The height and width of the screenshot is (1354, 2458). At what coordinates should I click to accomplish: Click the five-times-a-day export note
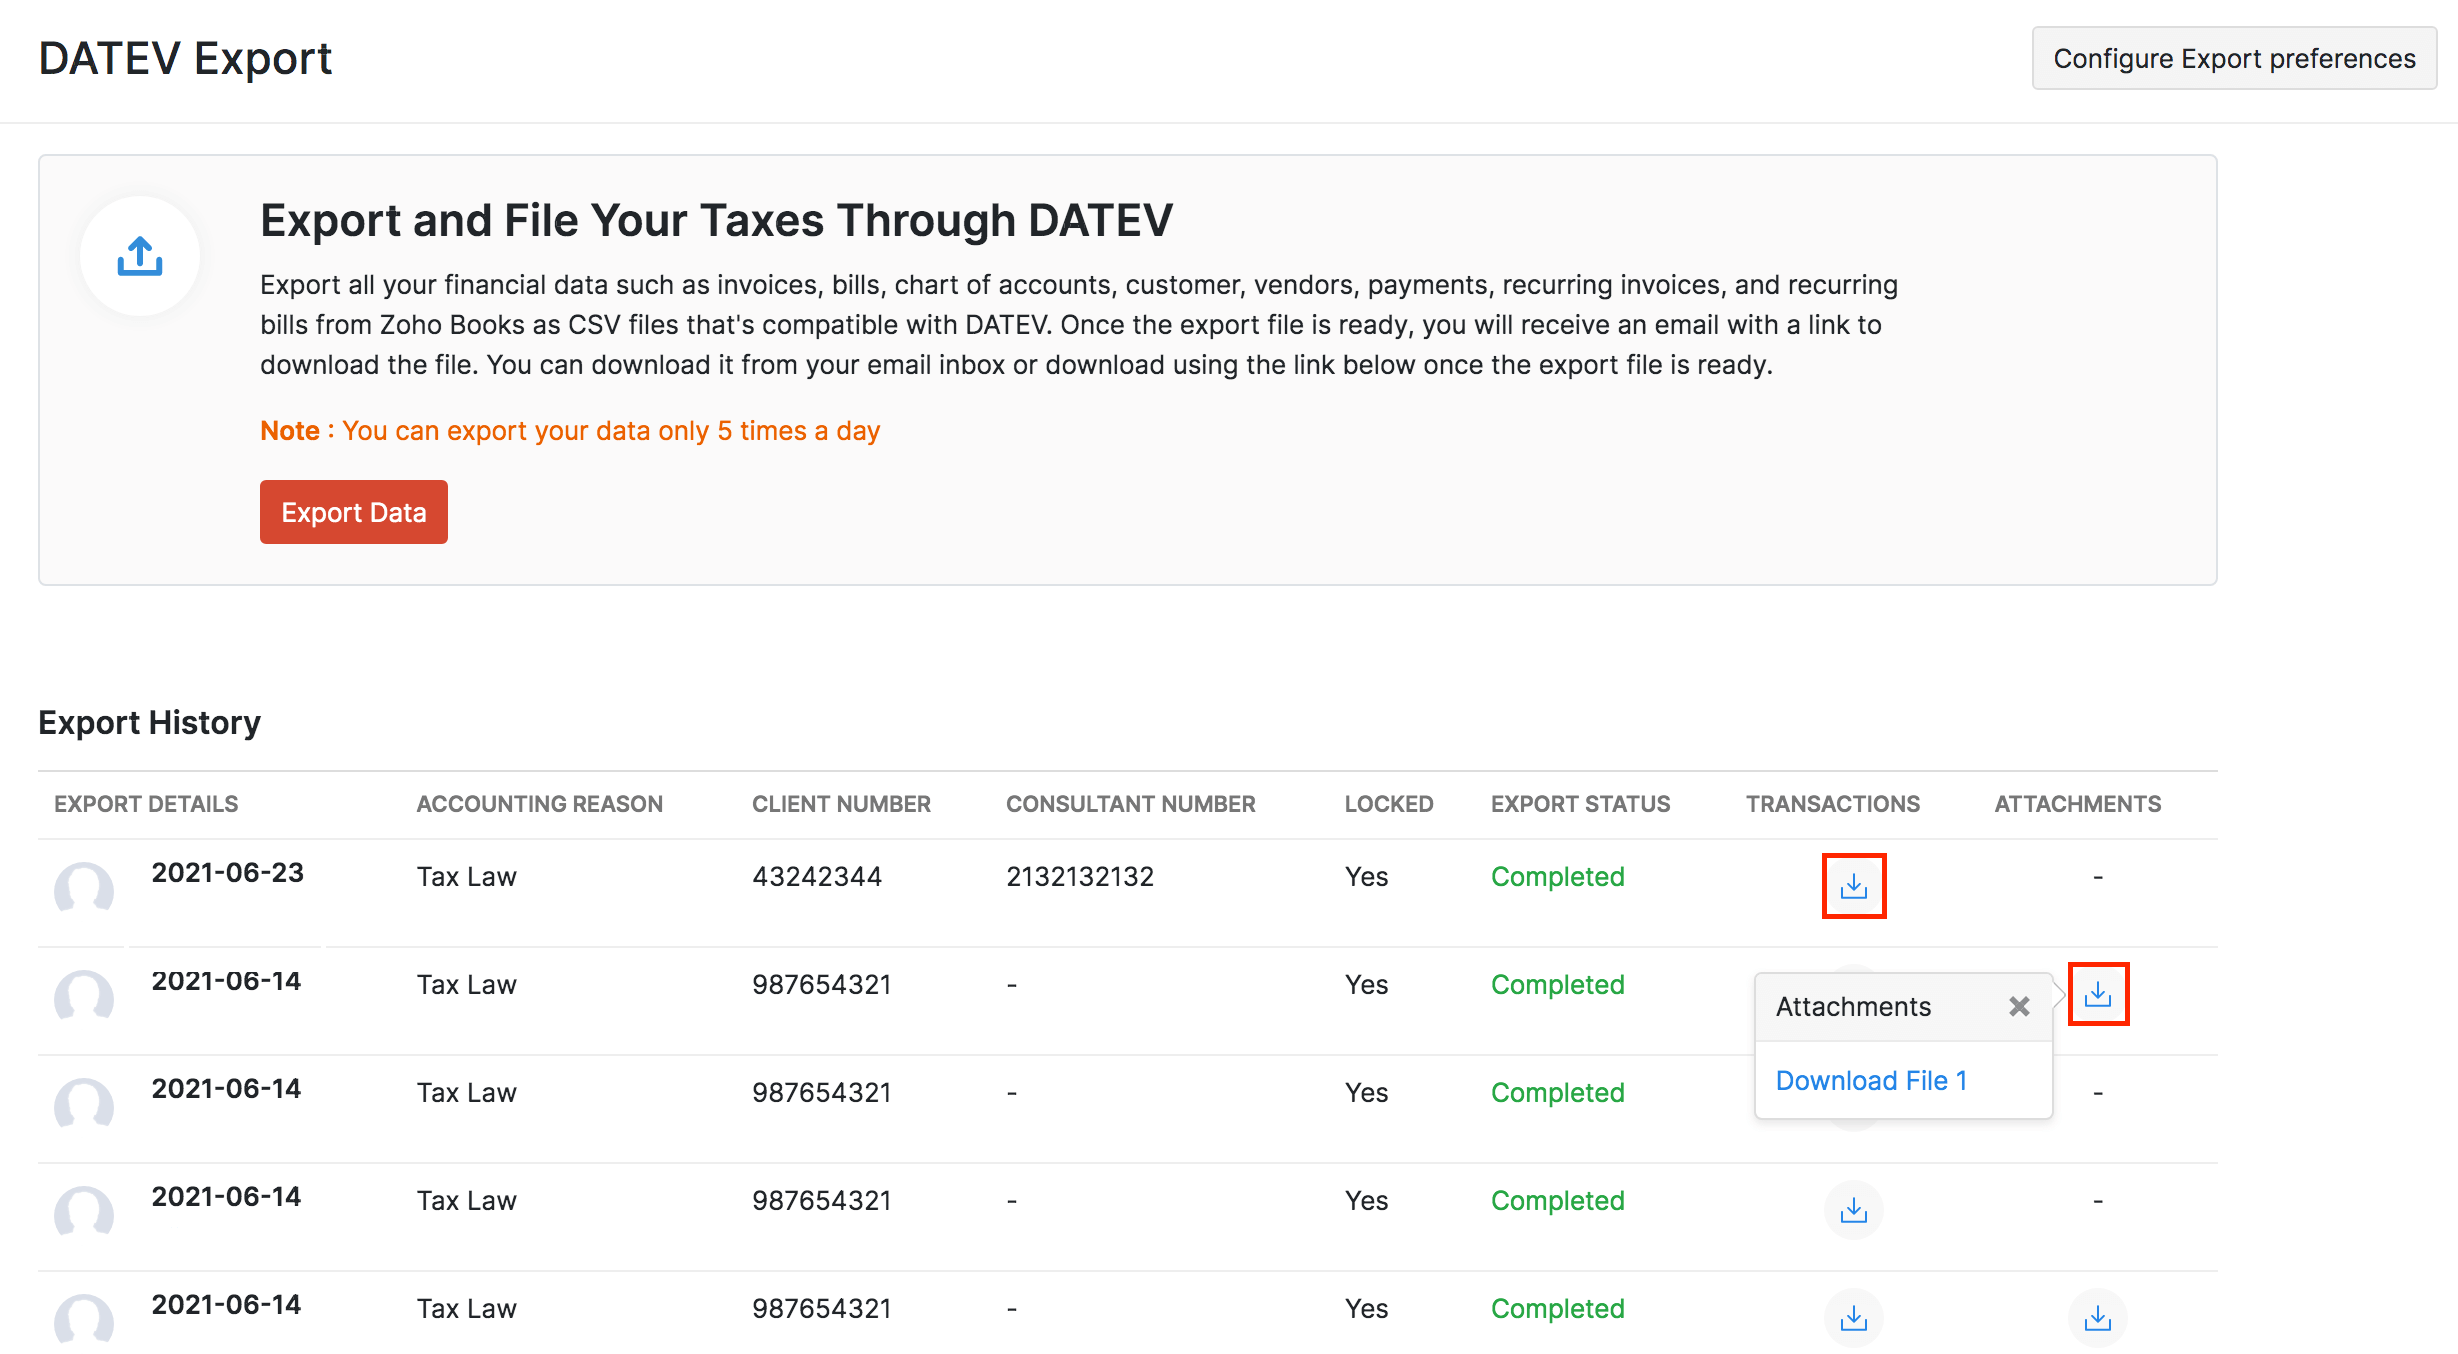(570, 430)
